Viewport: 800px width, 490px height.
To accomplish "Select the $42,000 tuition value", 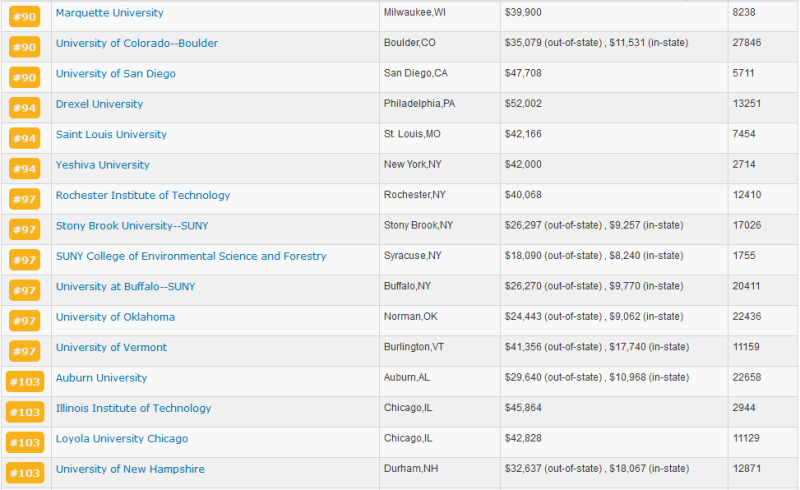I will pos(523,164).
